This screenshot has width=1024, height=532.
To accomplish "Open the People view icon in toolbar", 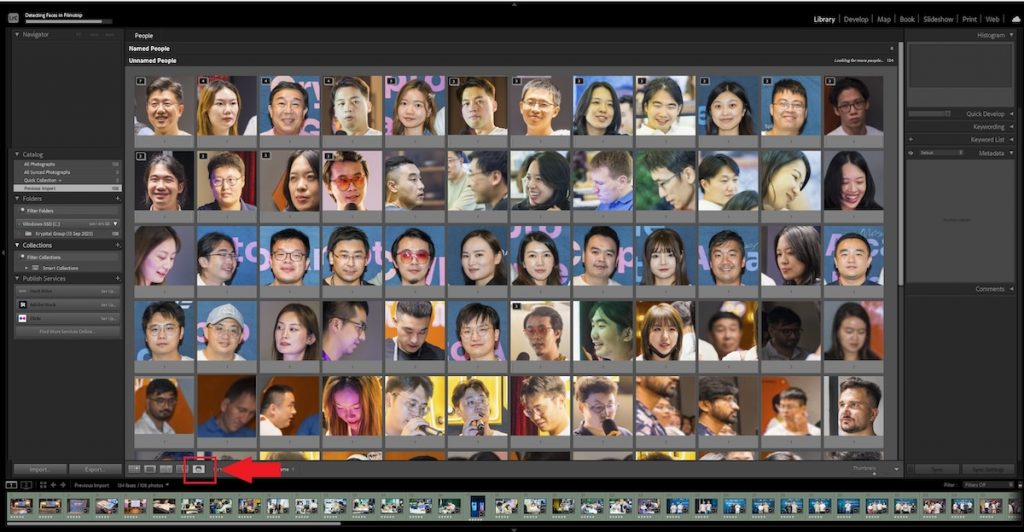I will [199, 469].
